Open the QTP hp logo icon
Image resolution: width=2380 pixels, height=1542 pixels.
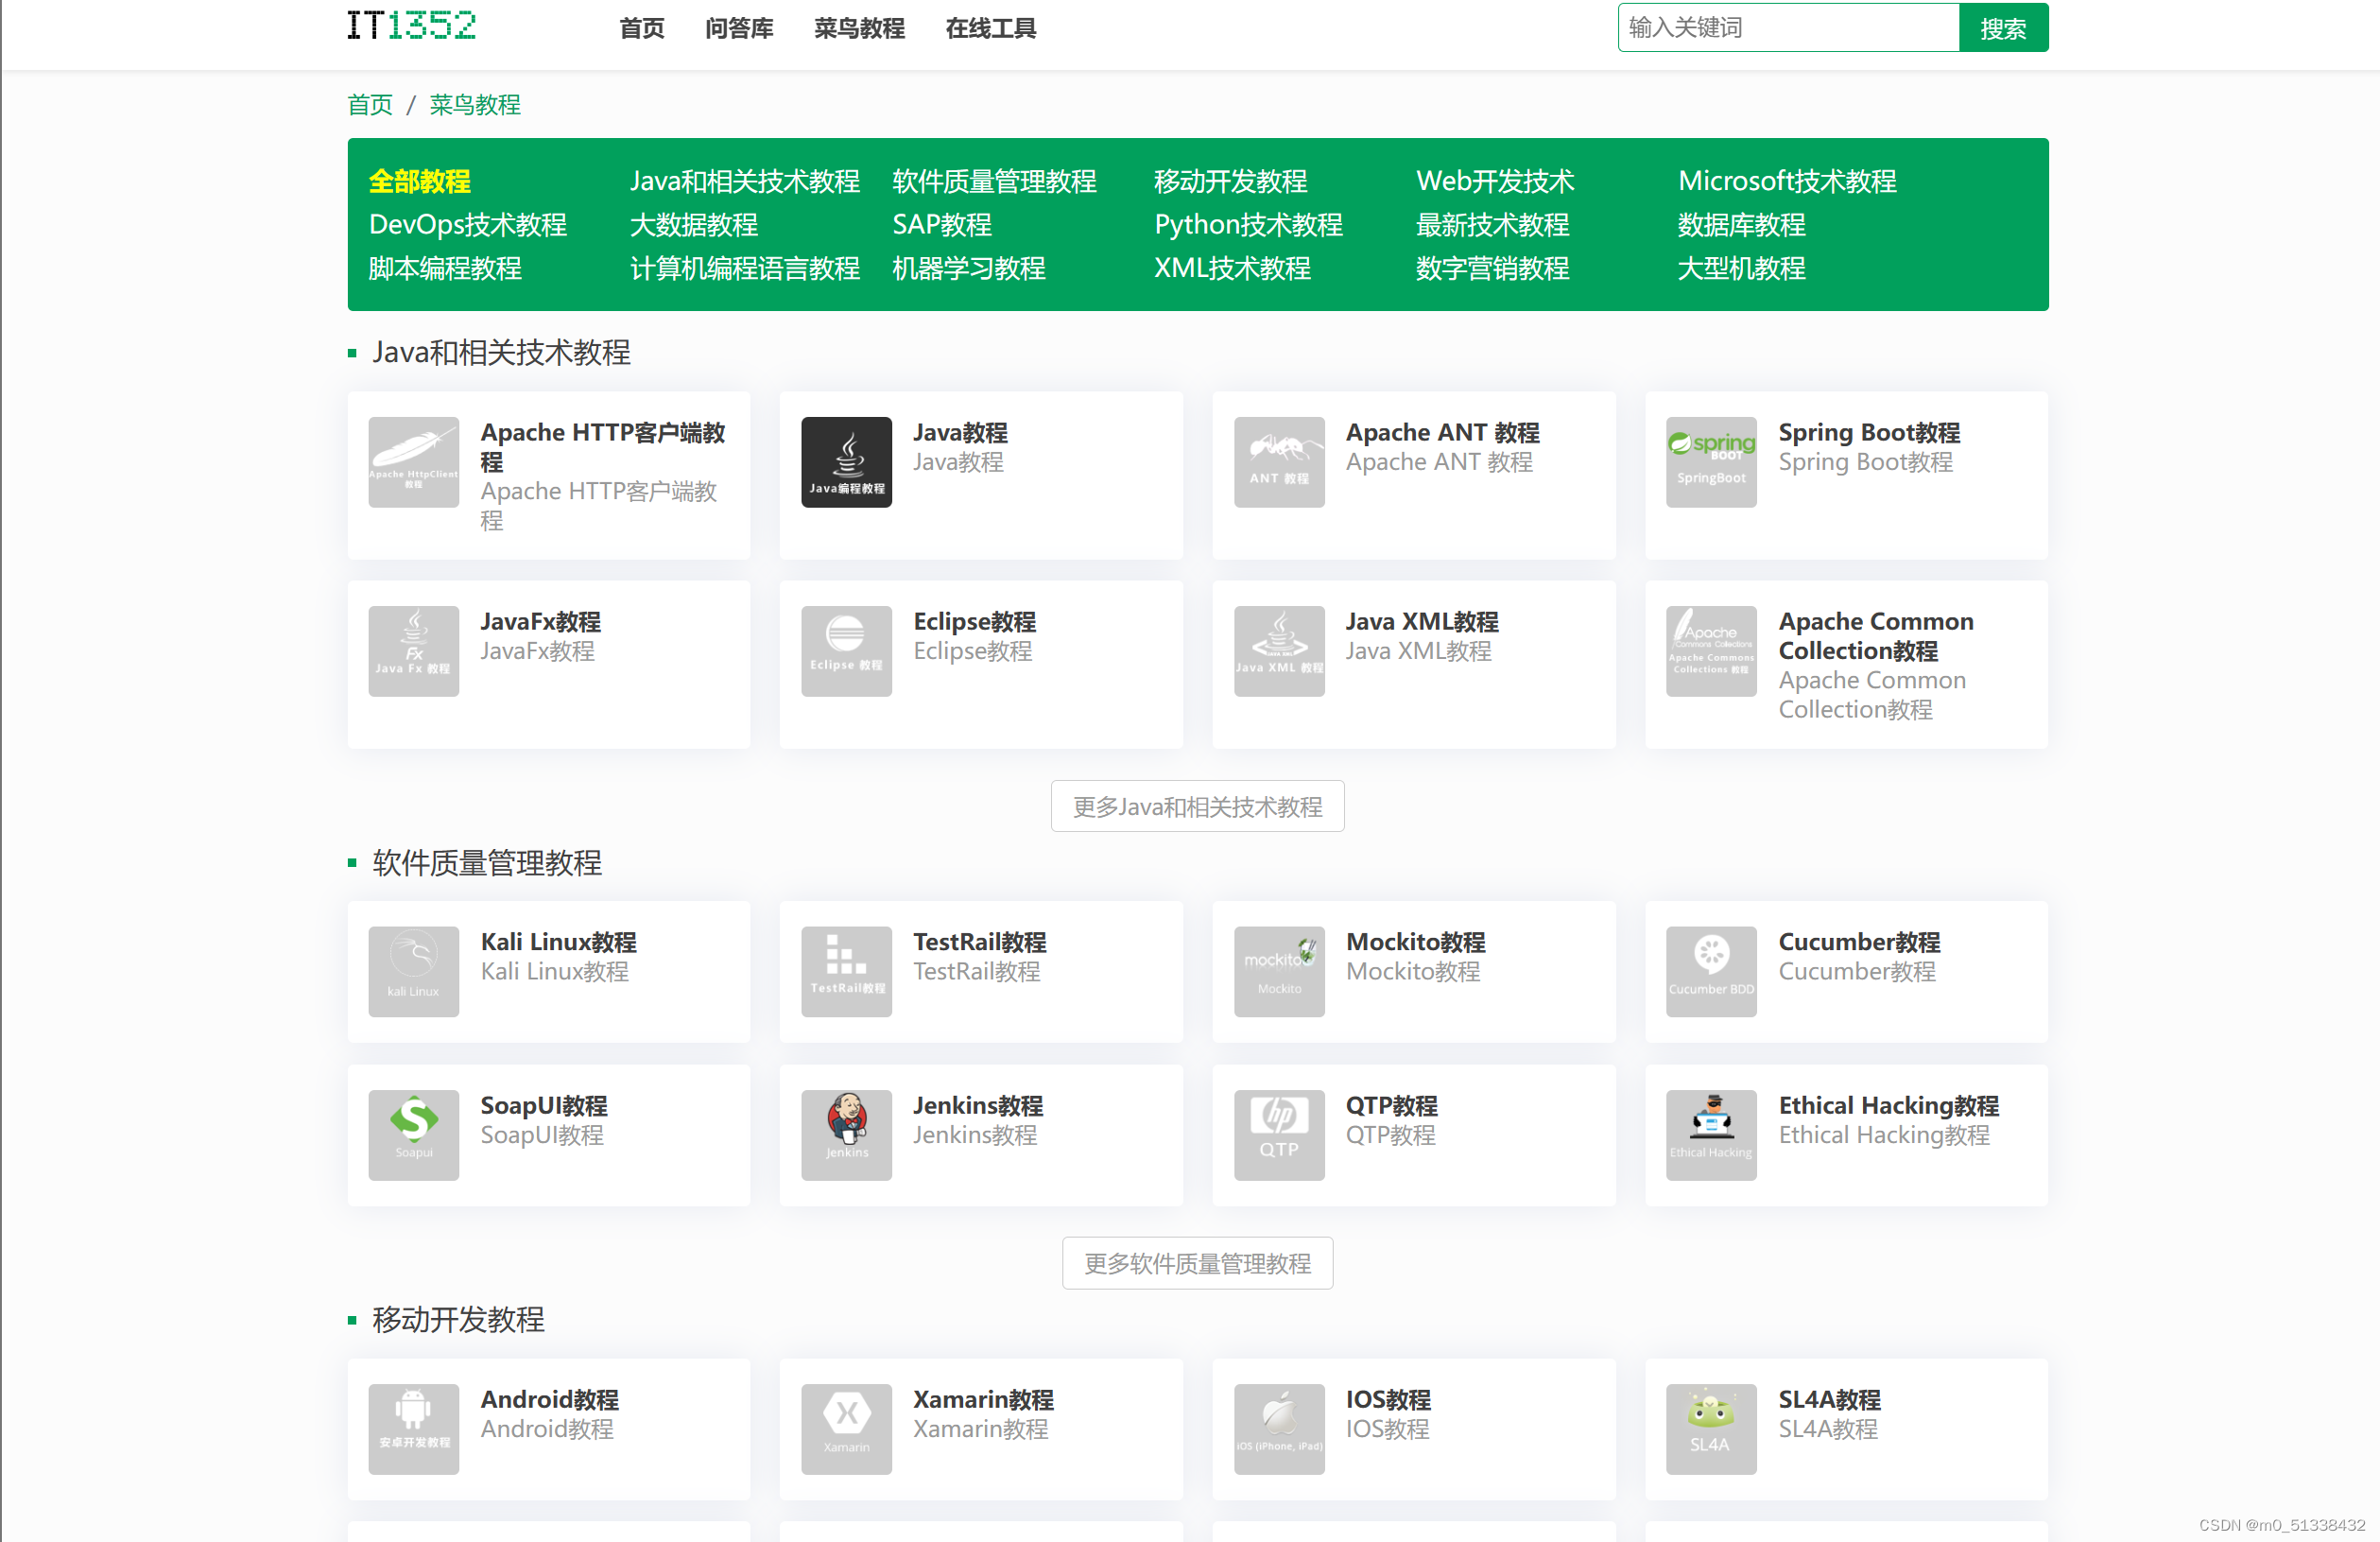pyautogui.click(x=1279, y=1135)
